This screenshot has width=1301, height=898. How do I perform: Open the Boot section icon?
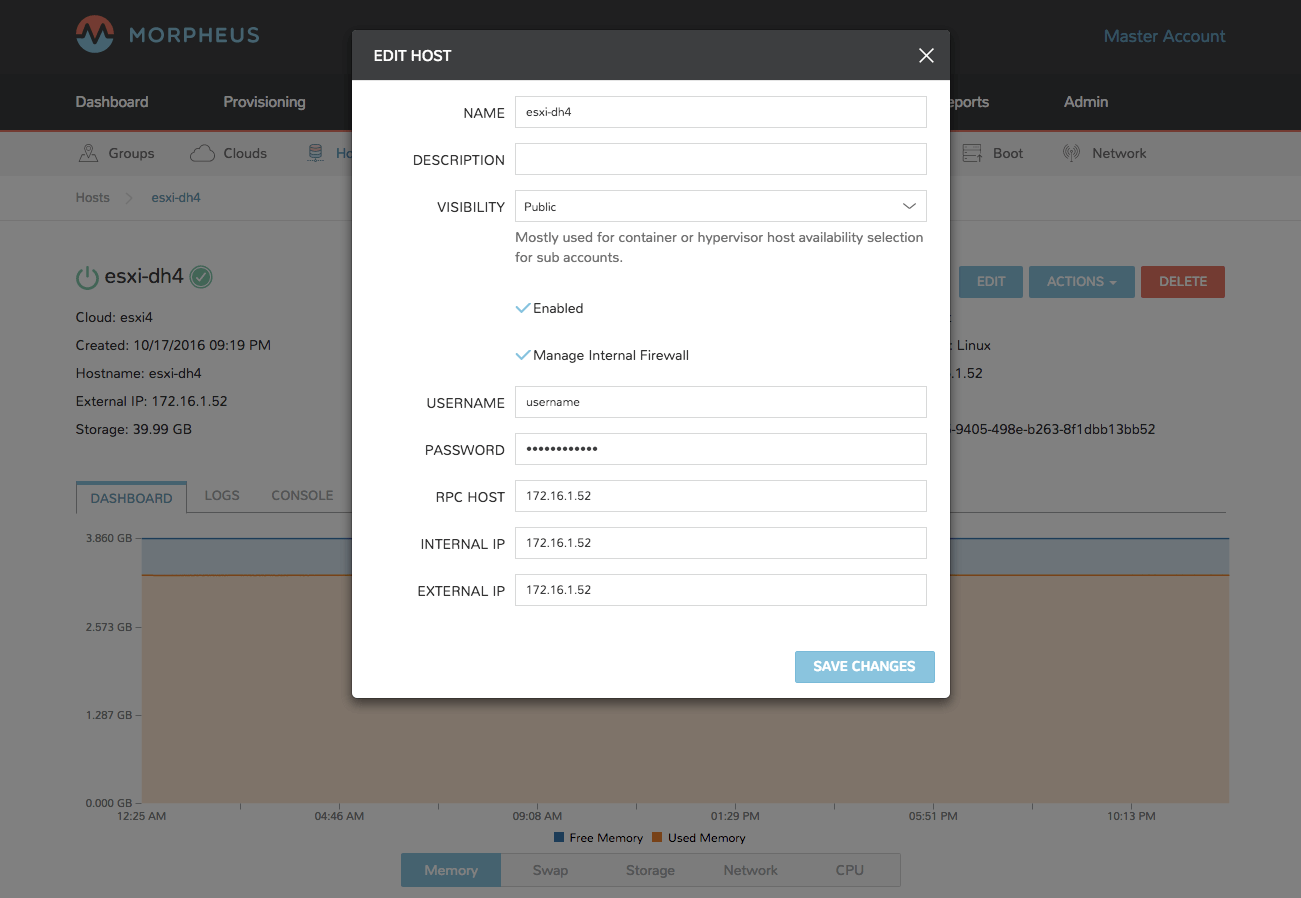click(971, 153)
